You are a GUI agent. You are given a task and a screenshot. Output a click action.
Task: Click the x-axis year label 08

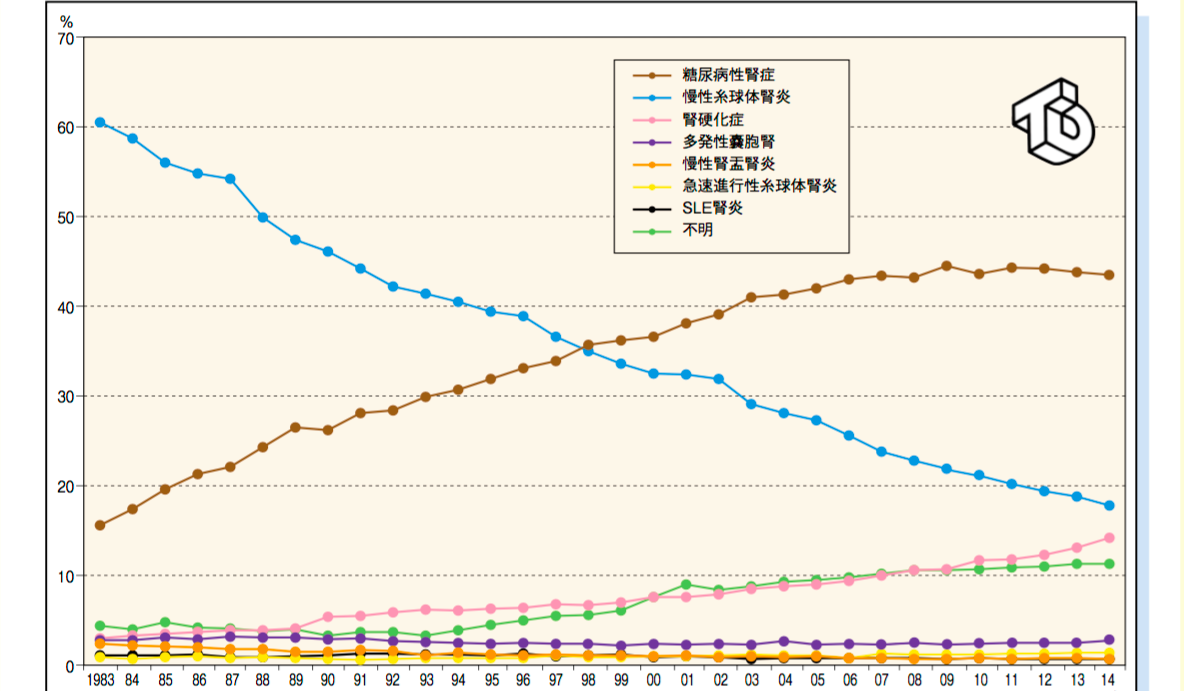point(914,680)
